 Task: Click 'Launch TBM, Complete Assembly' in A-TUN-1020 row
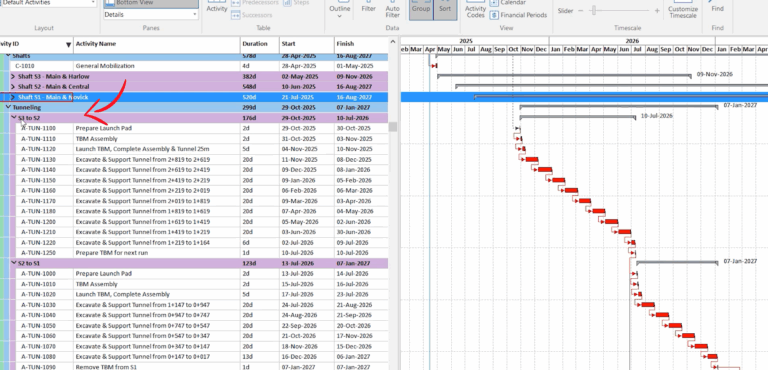pos(123,295)
